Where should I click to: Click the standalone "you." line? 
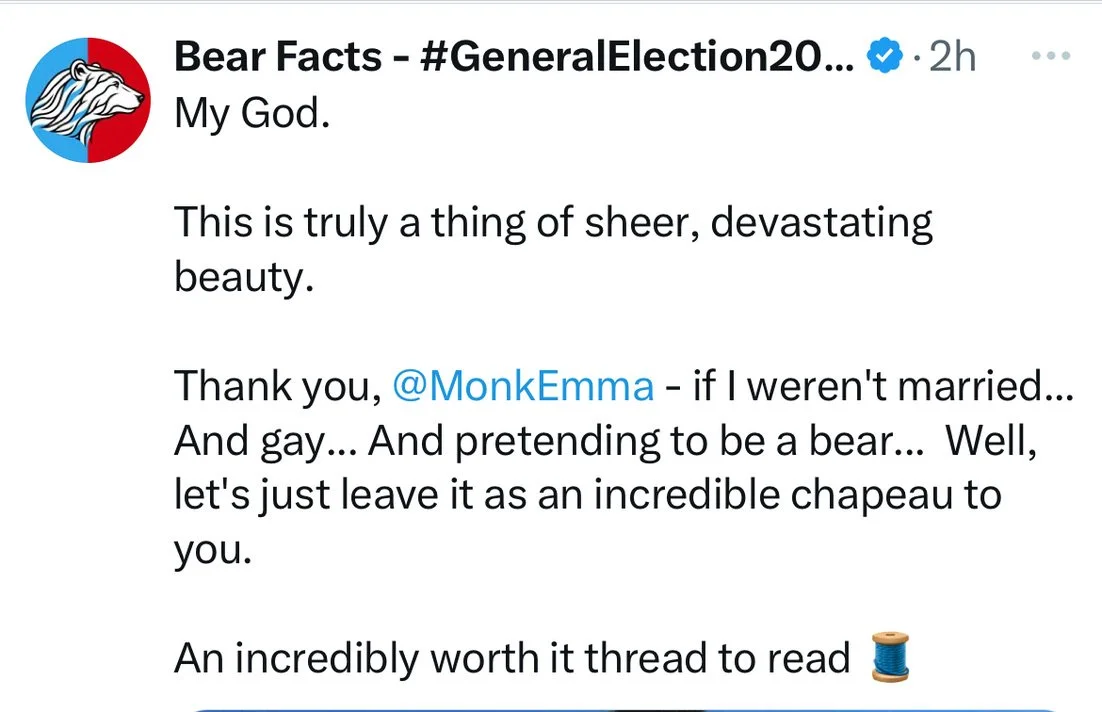pos(208,549)
